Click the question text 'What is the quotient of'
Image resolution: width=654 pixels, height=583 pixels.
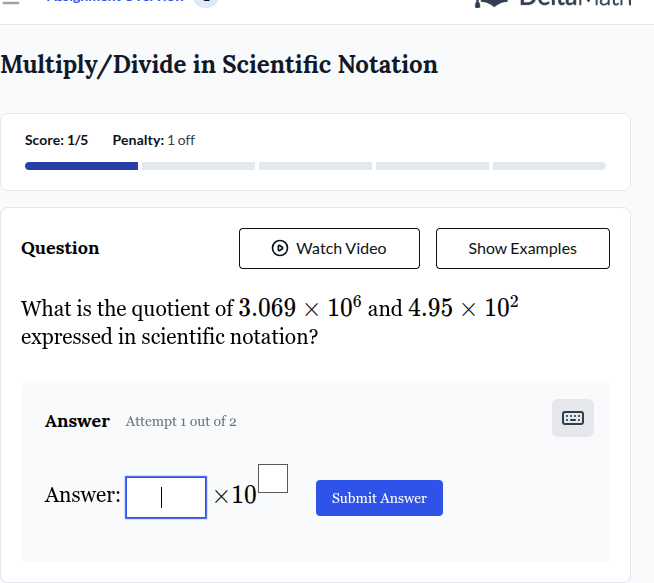coord(127,309)
